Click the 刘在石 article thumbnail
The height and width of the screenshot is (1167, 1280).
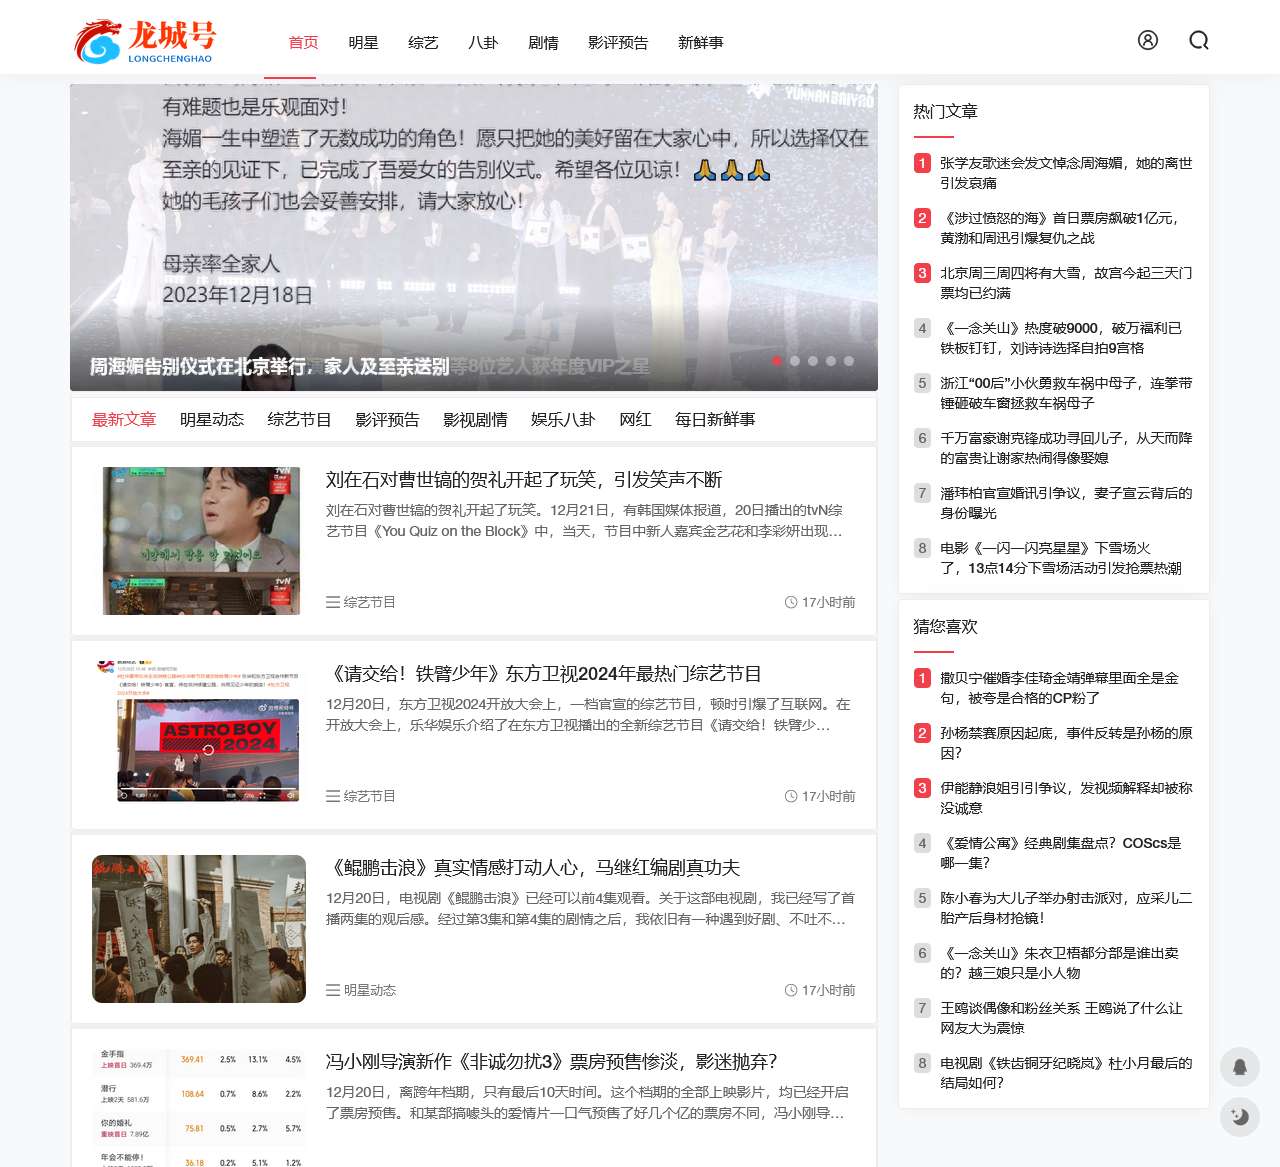click(201, 540)
